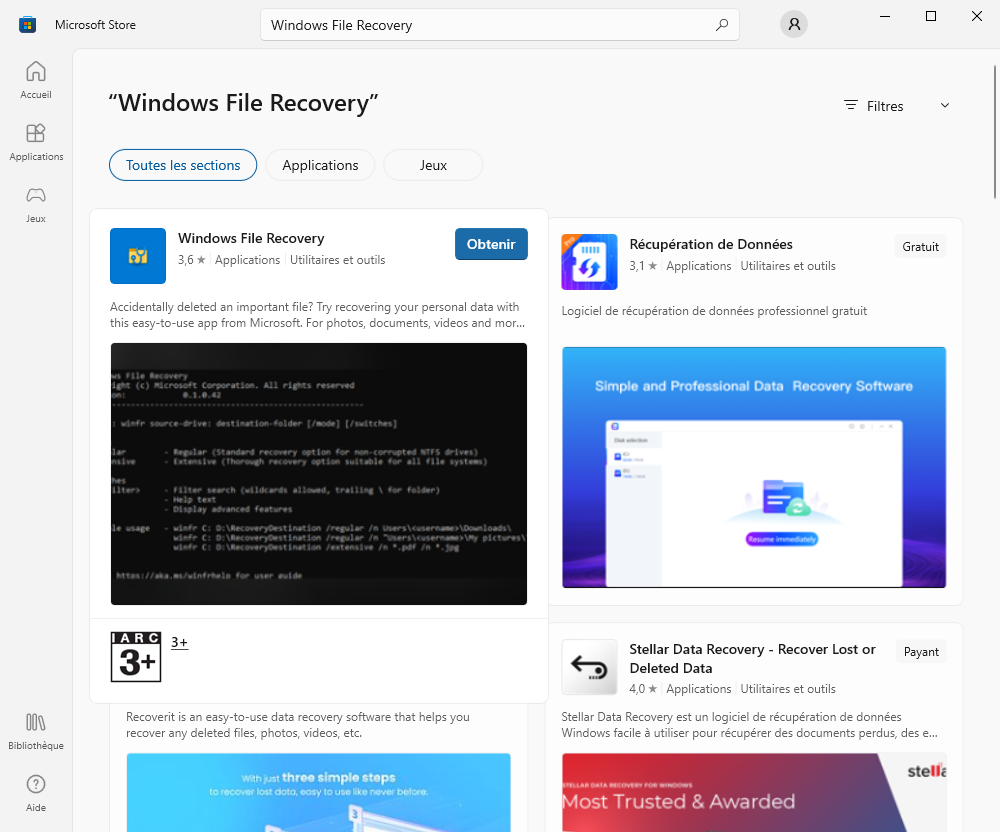Image resolution: width=1000 pixels, height=832 pixels.
Task: Click the Obtenir button
Action: 491,244
